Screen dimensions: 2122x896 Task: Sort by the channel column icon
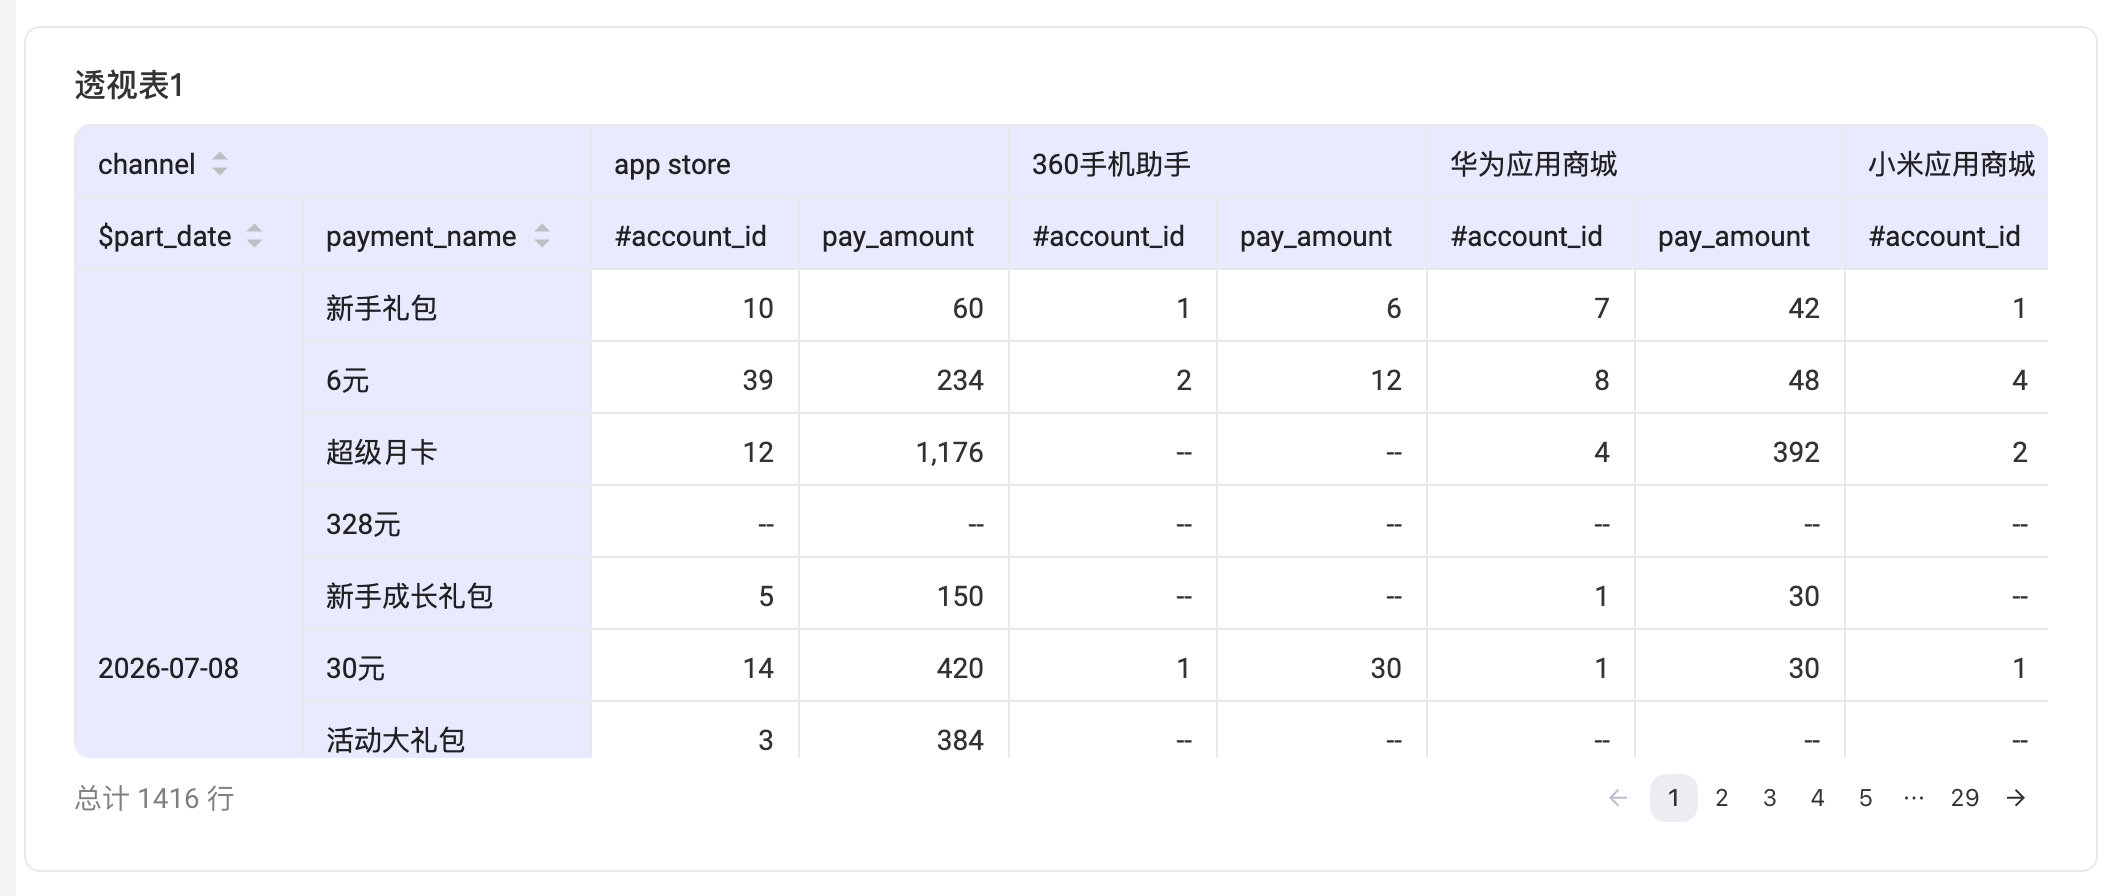(x=220, y=164)
